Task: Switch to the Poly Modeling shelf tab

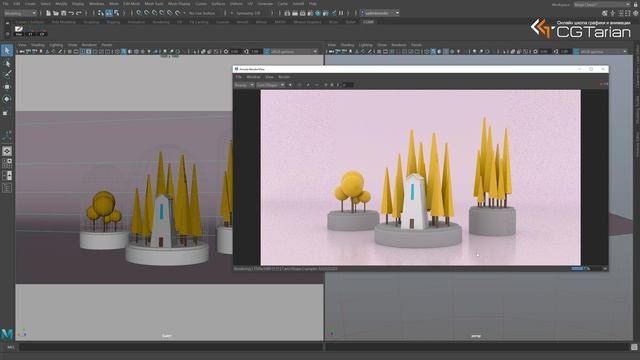Action: point(64,22)
